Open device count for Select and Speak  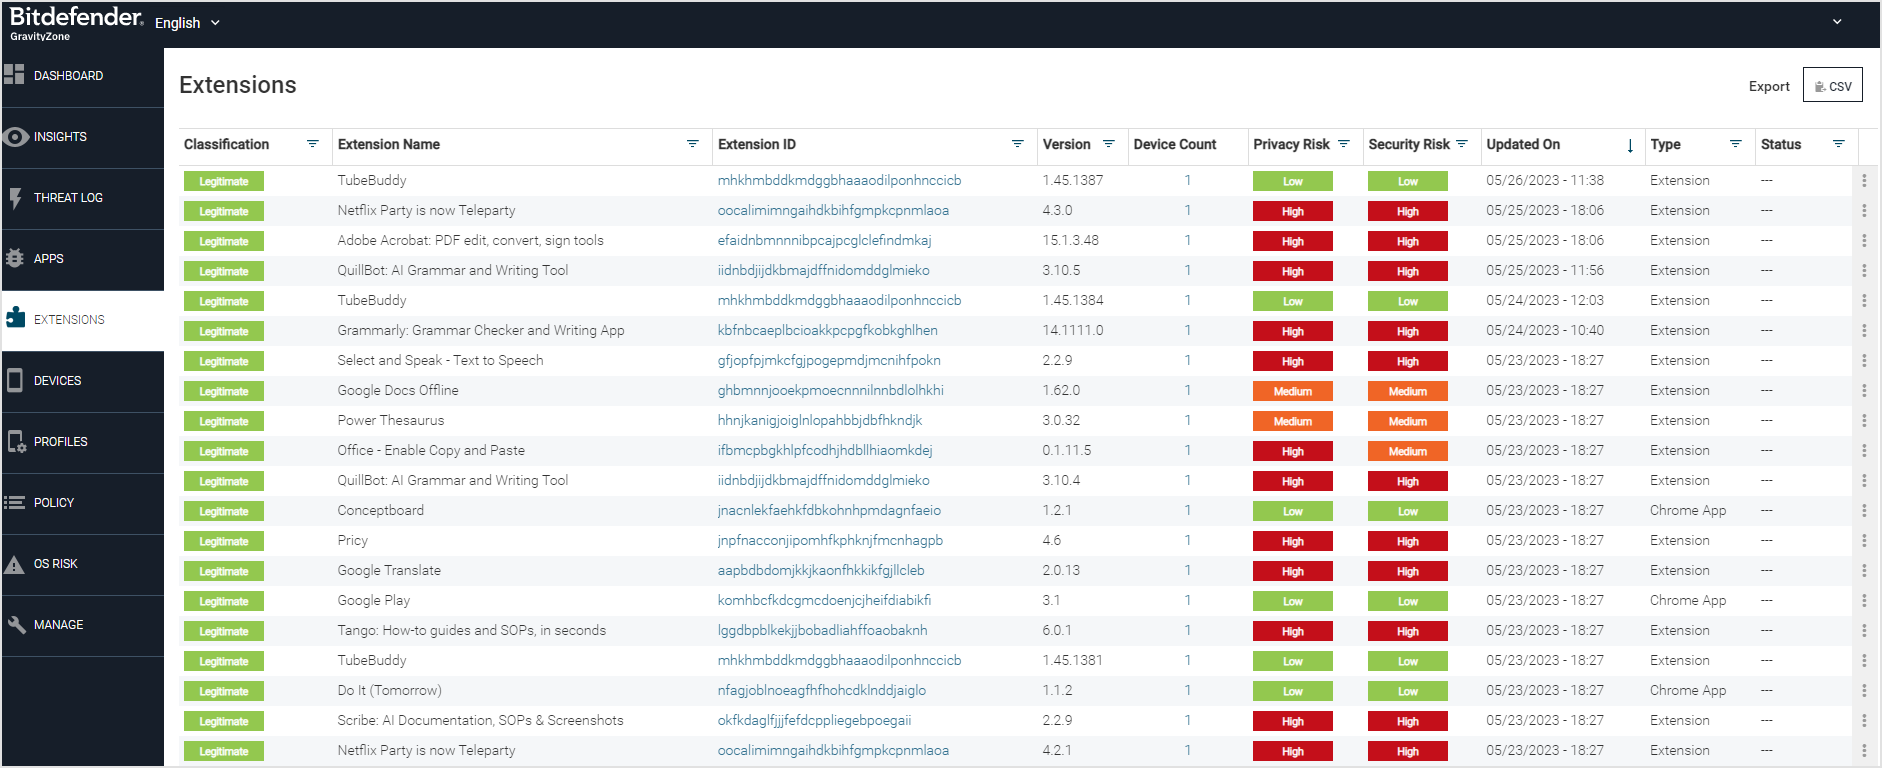tap(1187, 361)
